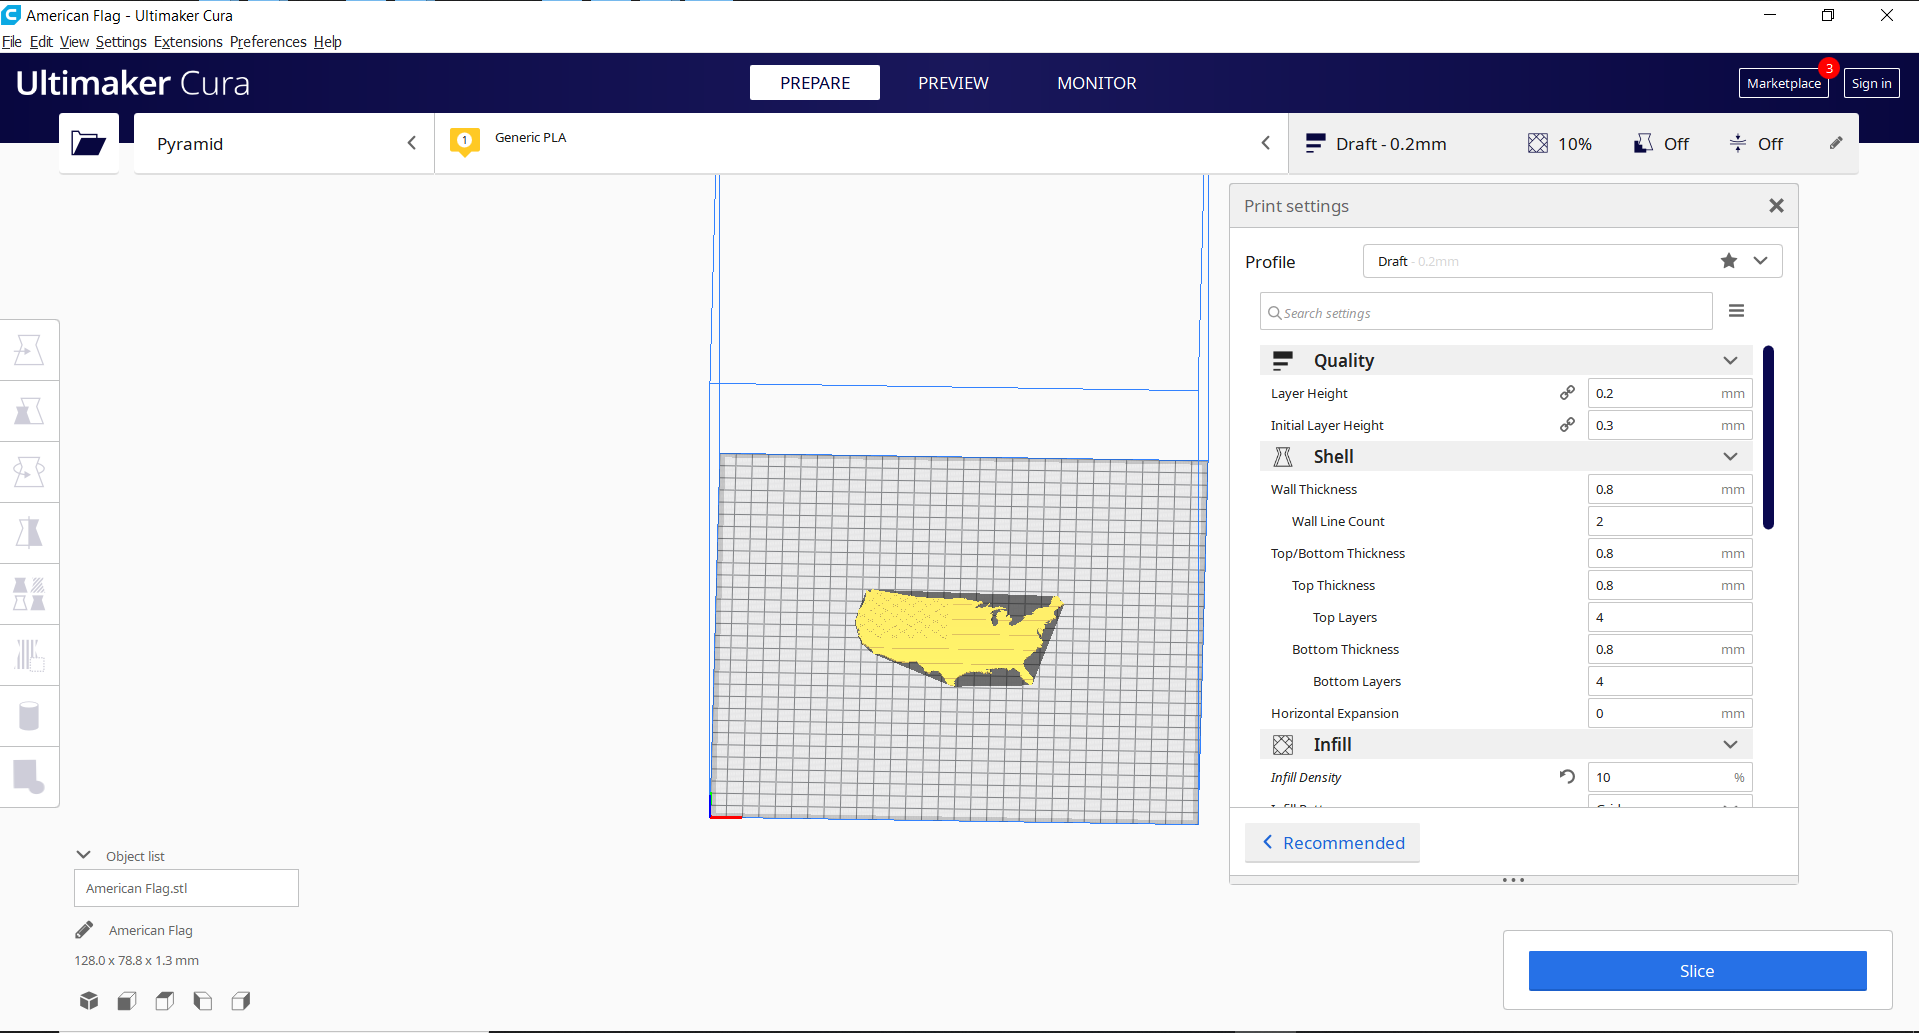
Task: Switch to front view cube icon
Action: [127, 1000]
